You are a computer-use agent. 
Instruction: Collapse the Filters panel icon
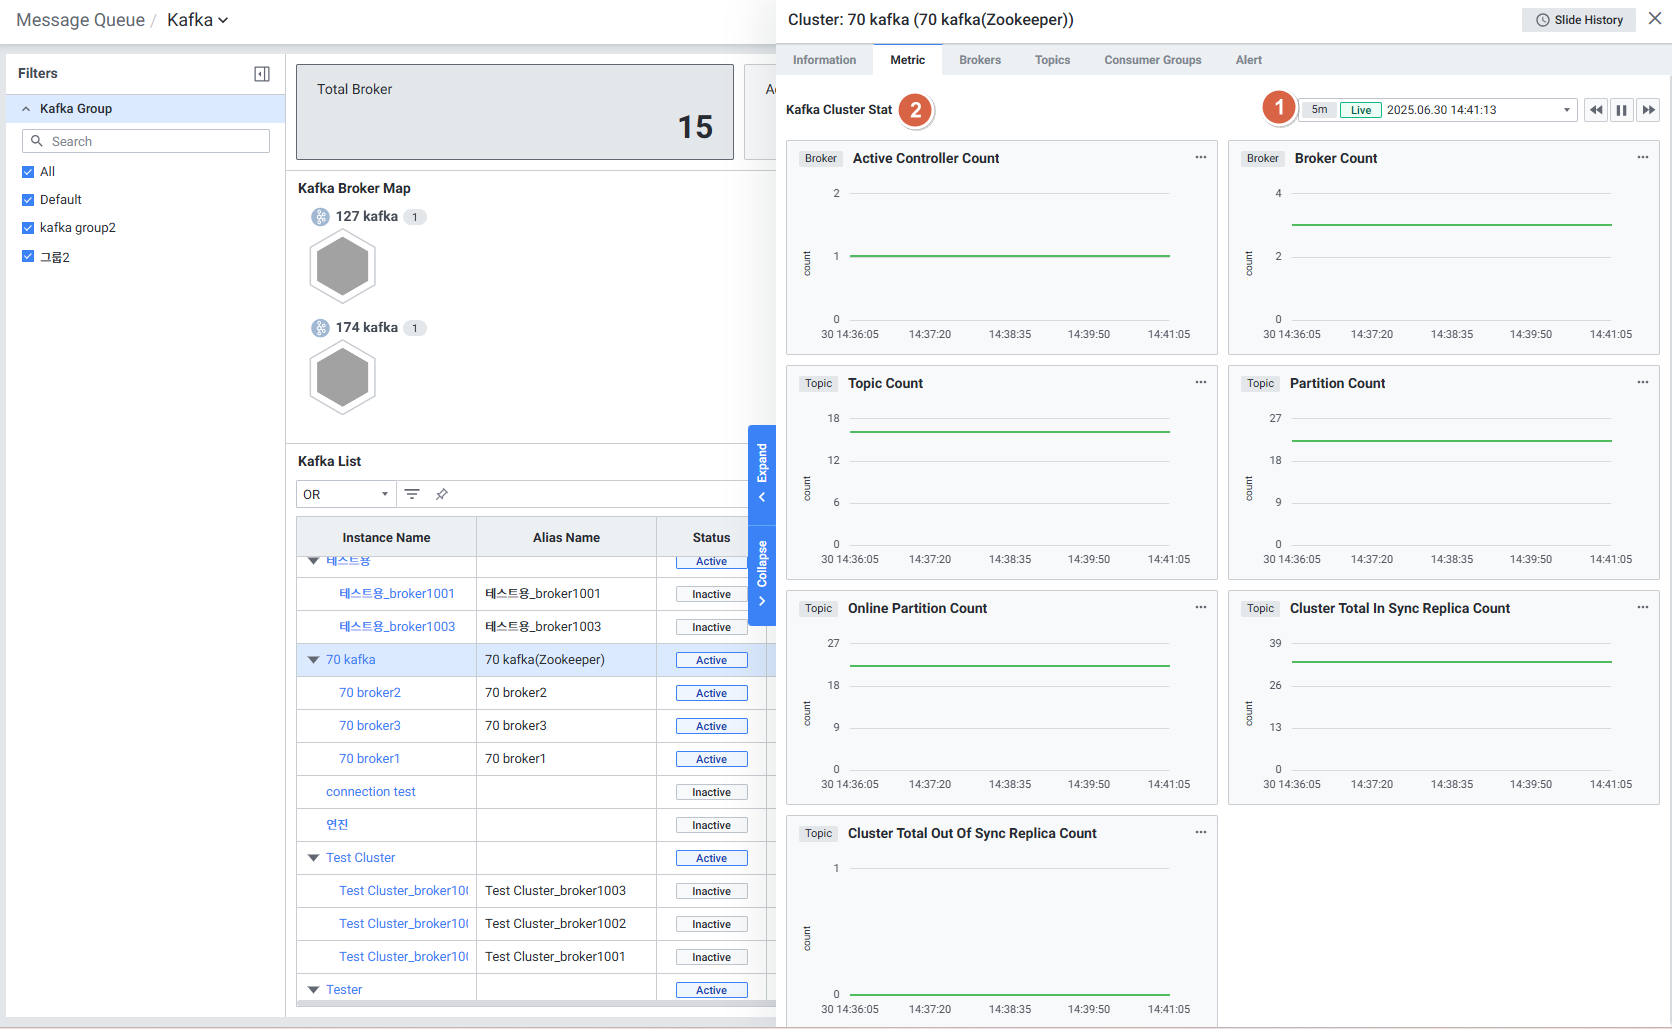tap(262, 74)
